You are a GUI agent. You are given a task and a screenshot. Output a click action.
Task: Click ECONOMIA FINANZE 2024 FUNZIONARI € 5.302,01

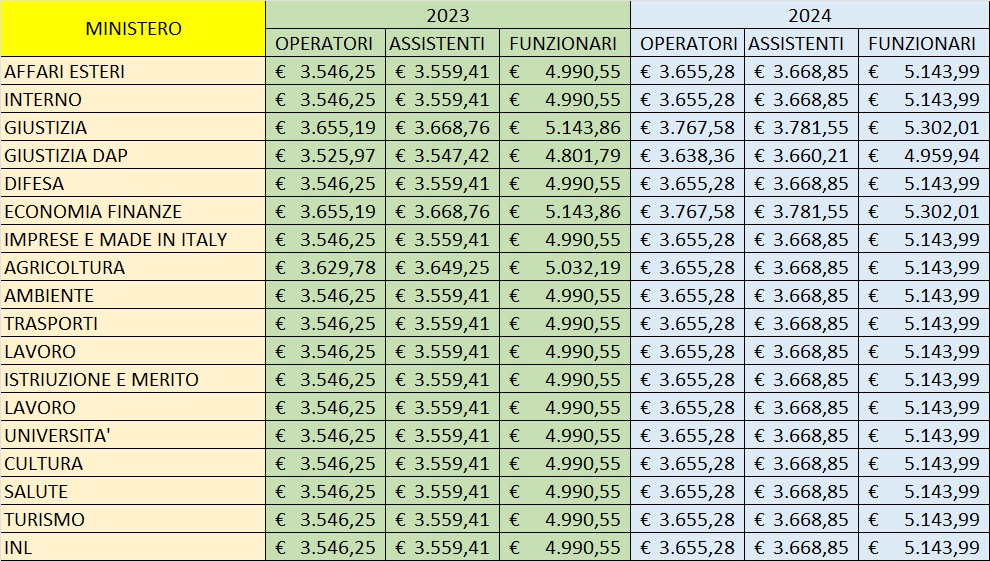(x=924, y=211)
